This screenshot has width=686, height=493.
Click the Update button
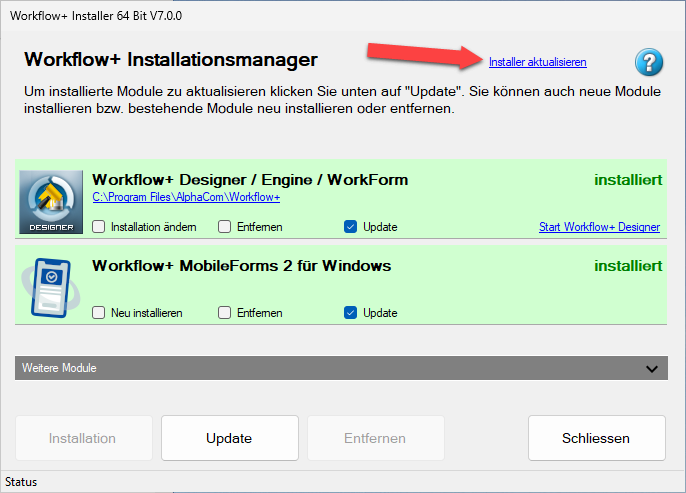click(x=230, y=438)
